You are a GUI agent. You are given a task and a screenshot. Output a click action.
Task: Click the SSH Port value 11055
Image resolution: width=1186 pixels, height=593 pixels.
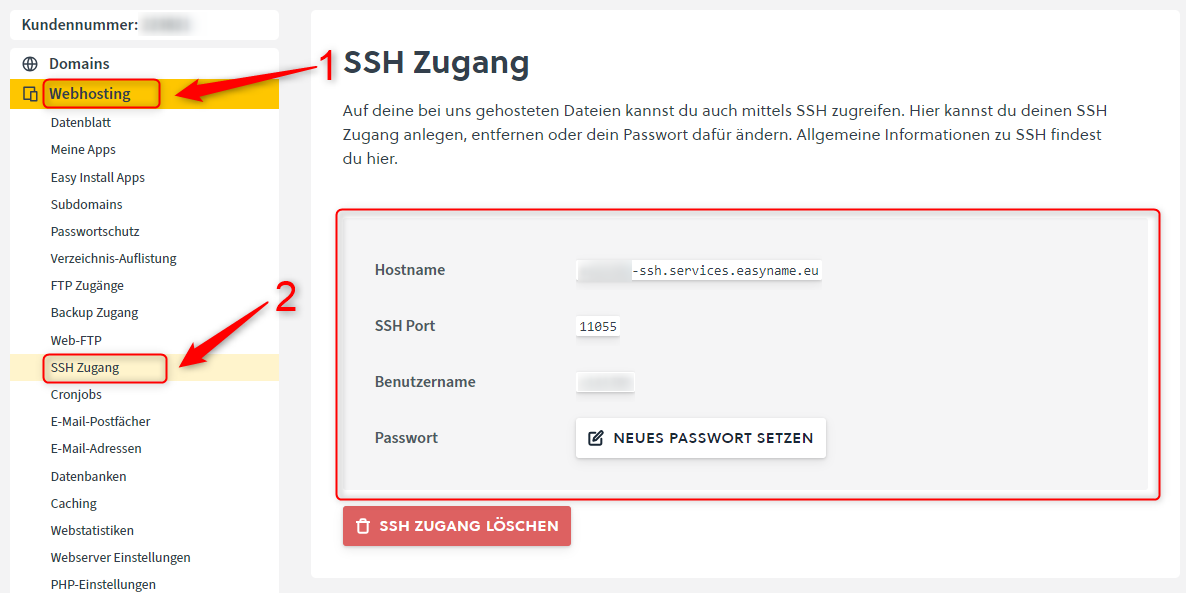pos(598,328)
